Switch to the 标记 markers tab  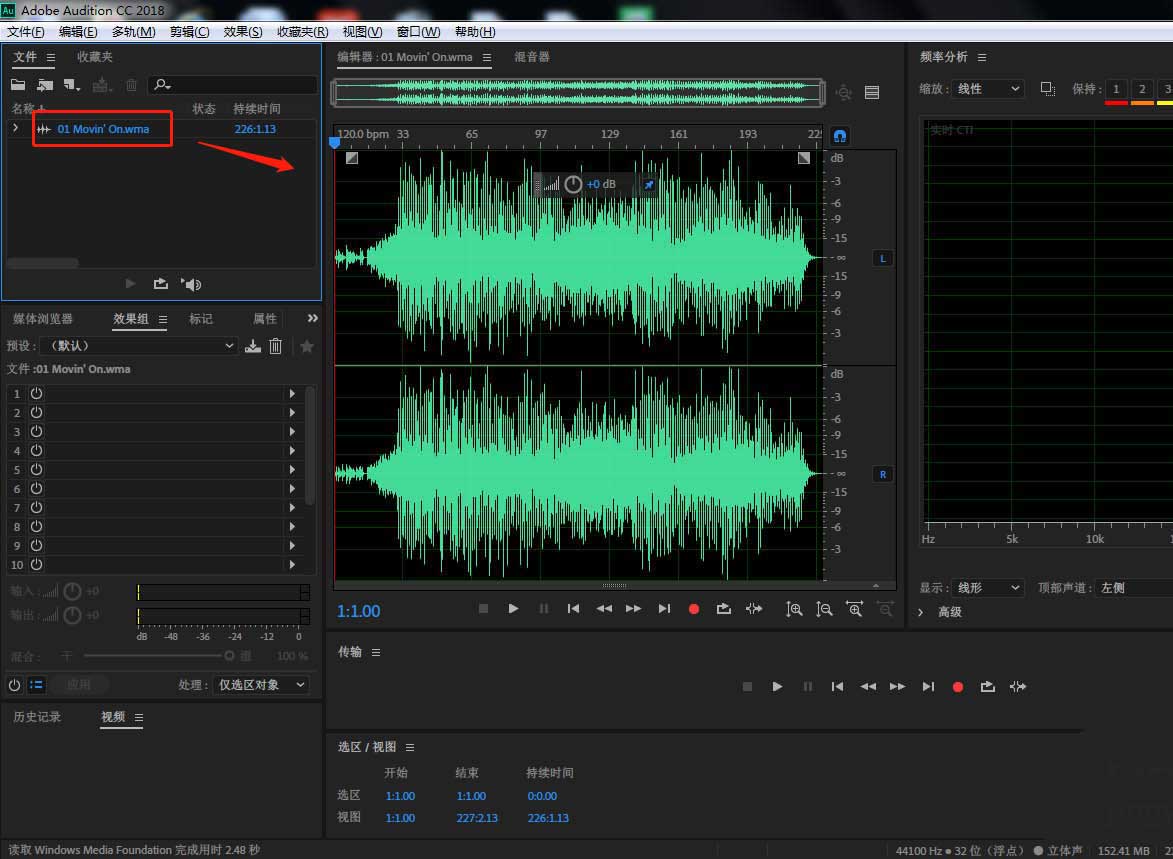click(201, 319)
